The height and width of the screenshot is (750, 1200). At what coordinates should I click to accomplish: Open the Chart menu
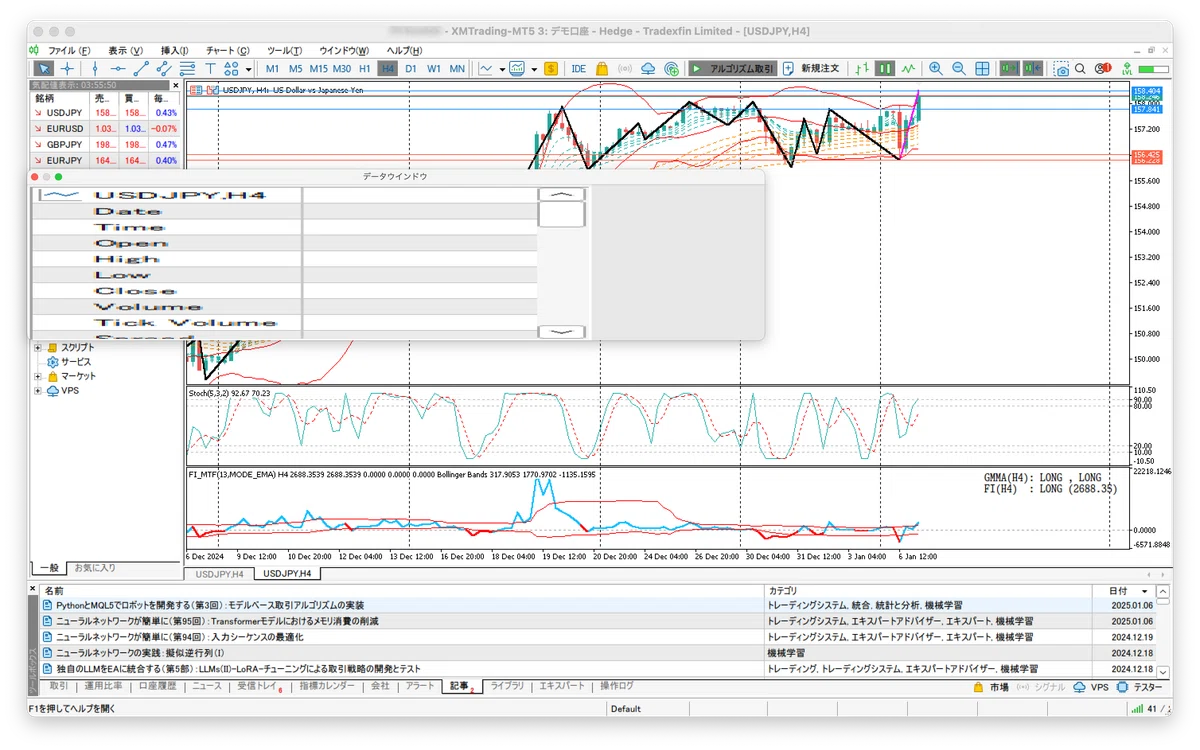click(x=228, y=50)
